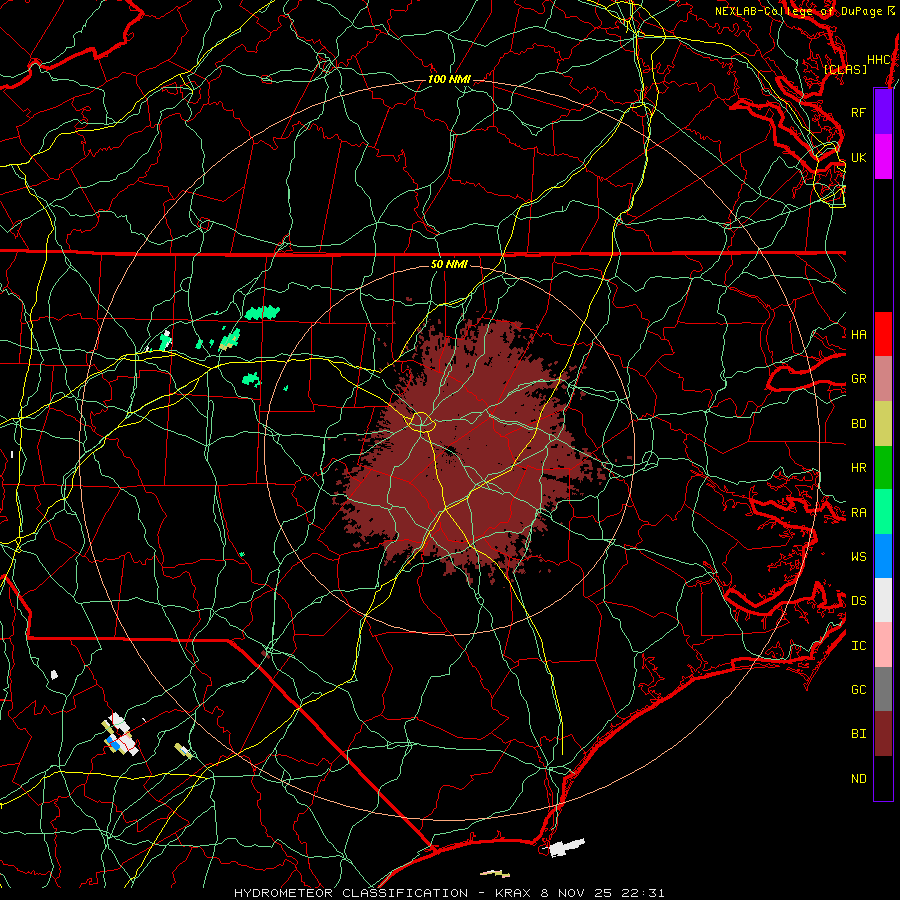Click the white DS legend color swatch
900x900 pixels.
coord(883,600)
